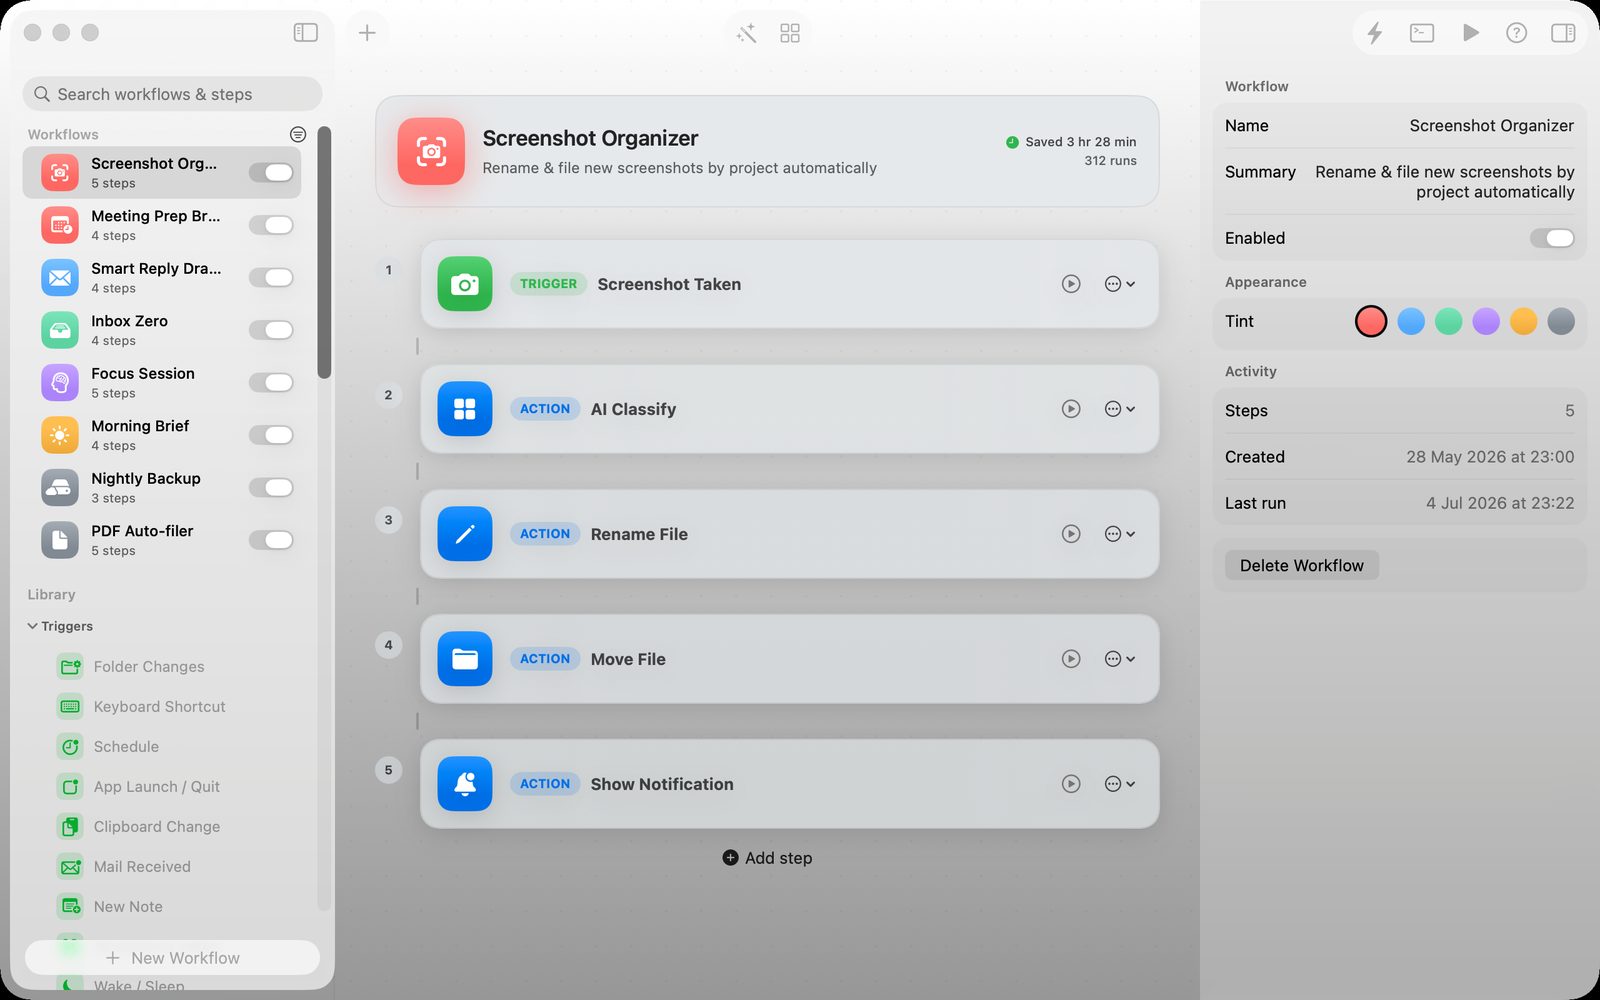This screenshot has height=1000, width=1600.
Task: Open the terminal console icon
Action: click(x=1422, y=33)
